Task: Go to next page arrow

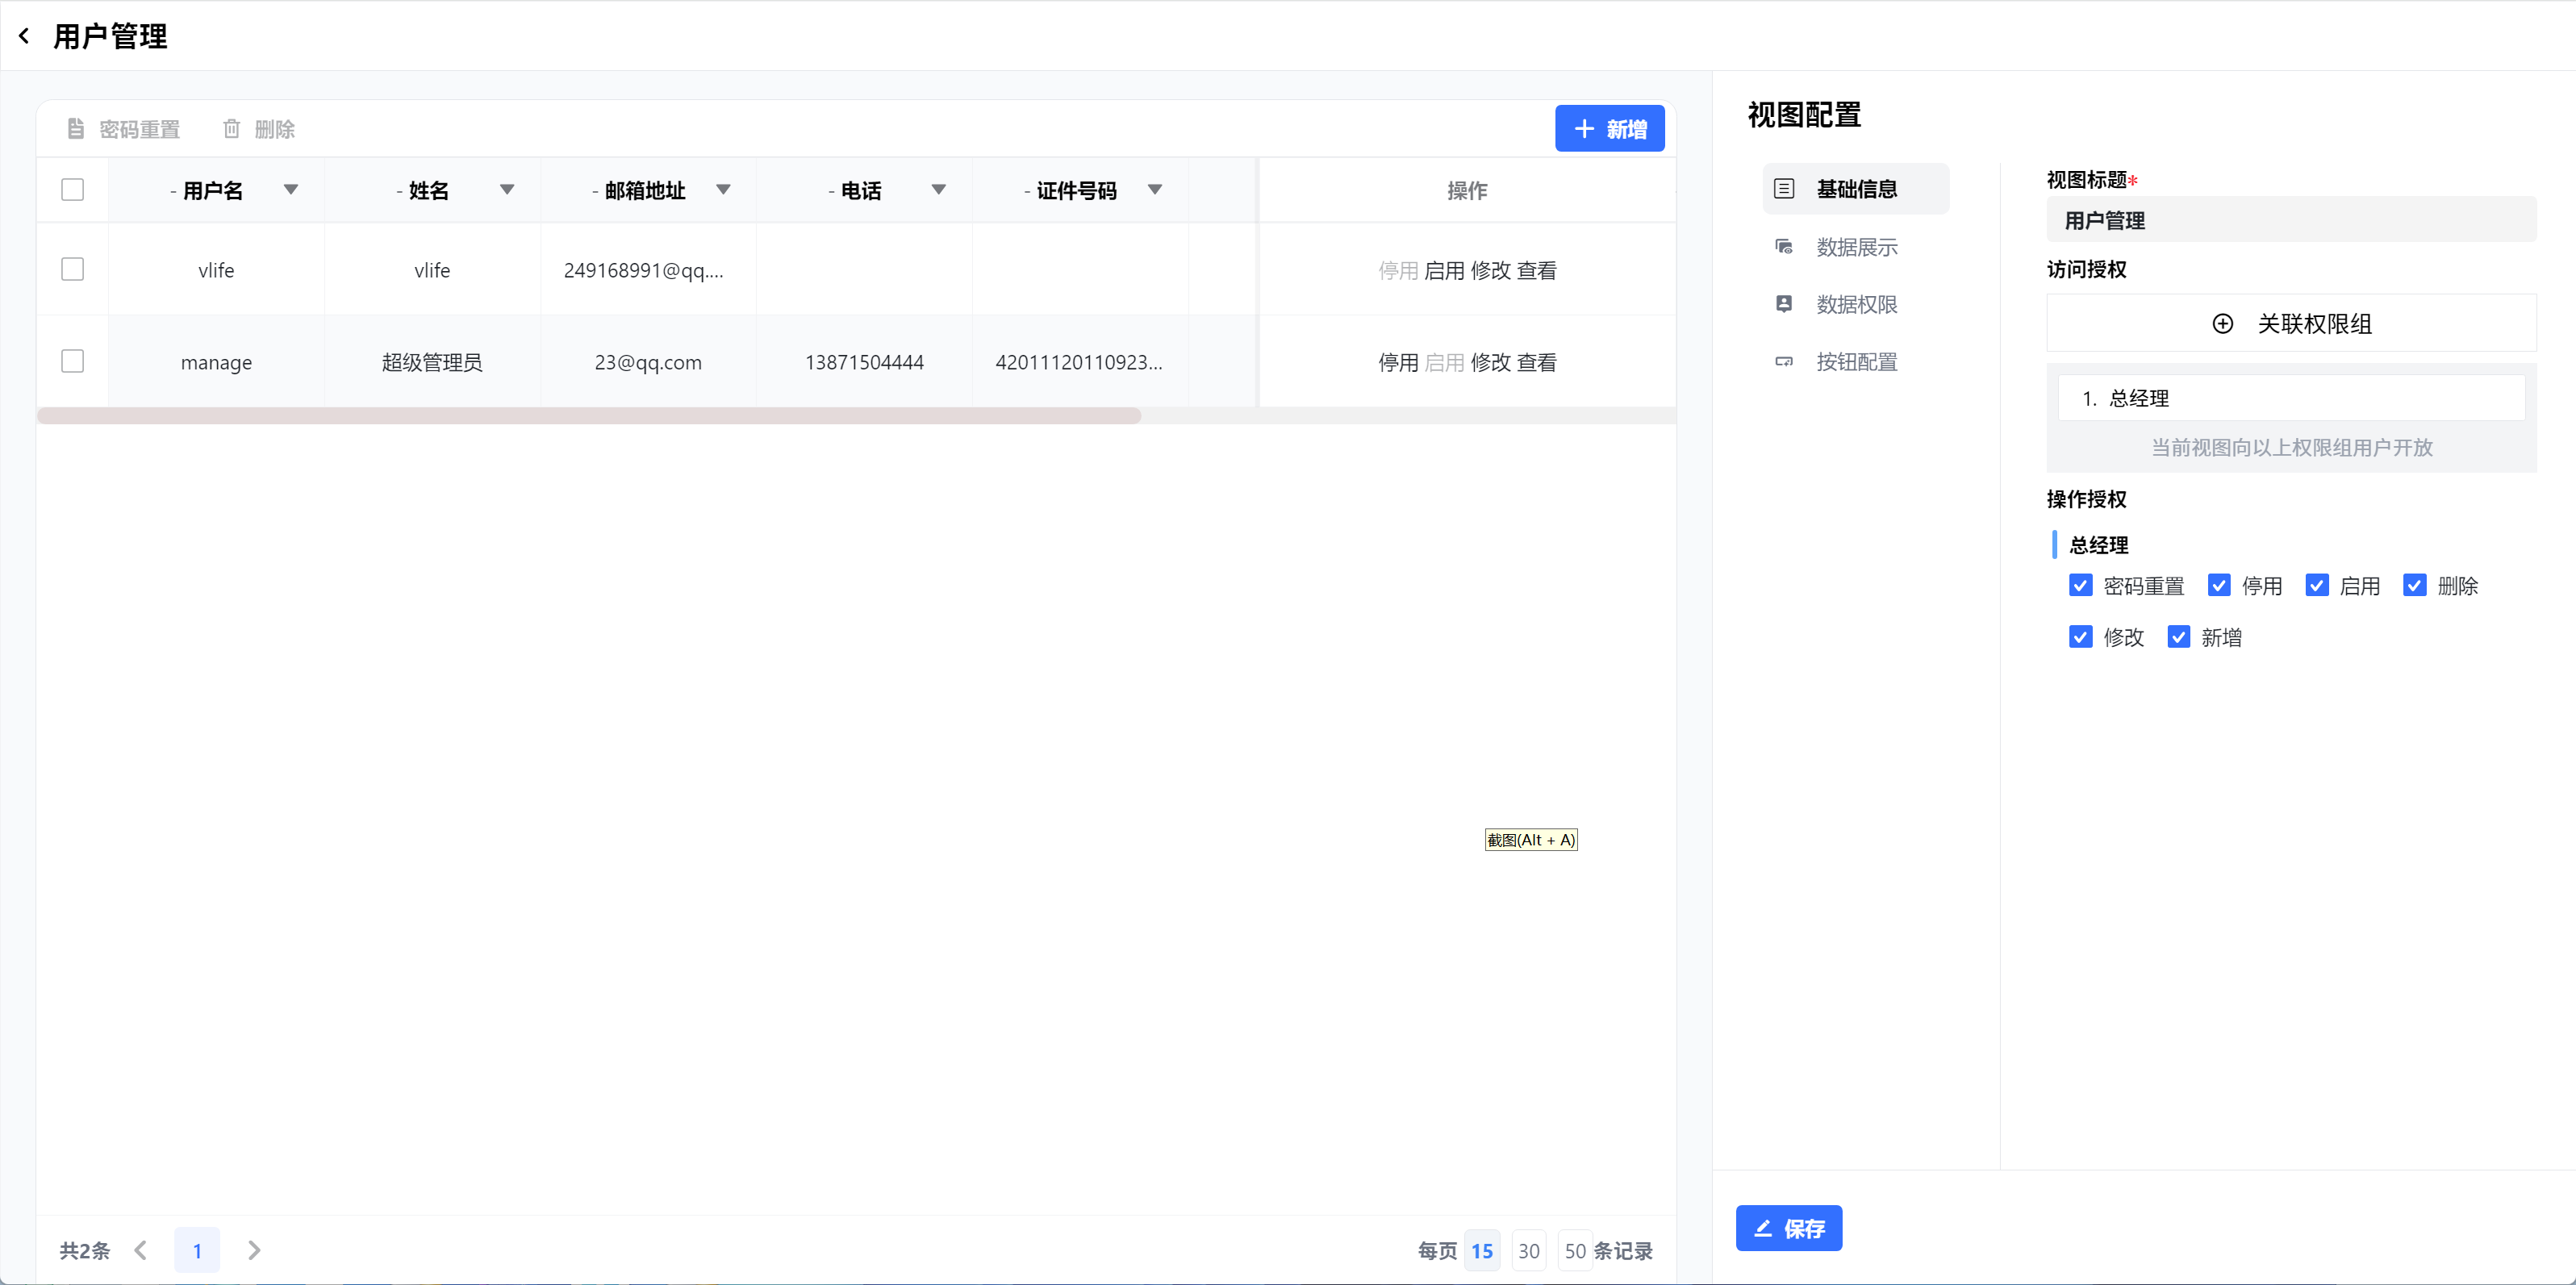Action: [254, 1250]
